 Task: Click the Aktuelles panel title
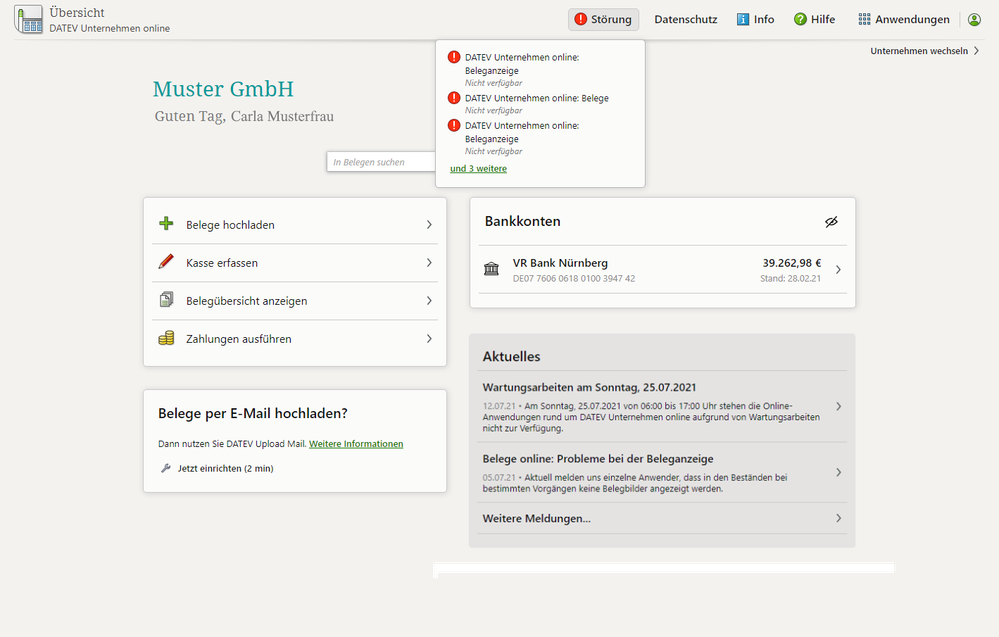coord(511,357)
